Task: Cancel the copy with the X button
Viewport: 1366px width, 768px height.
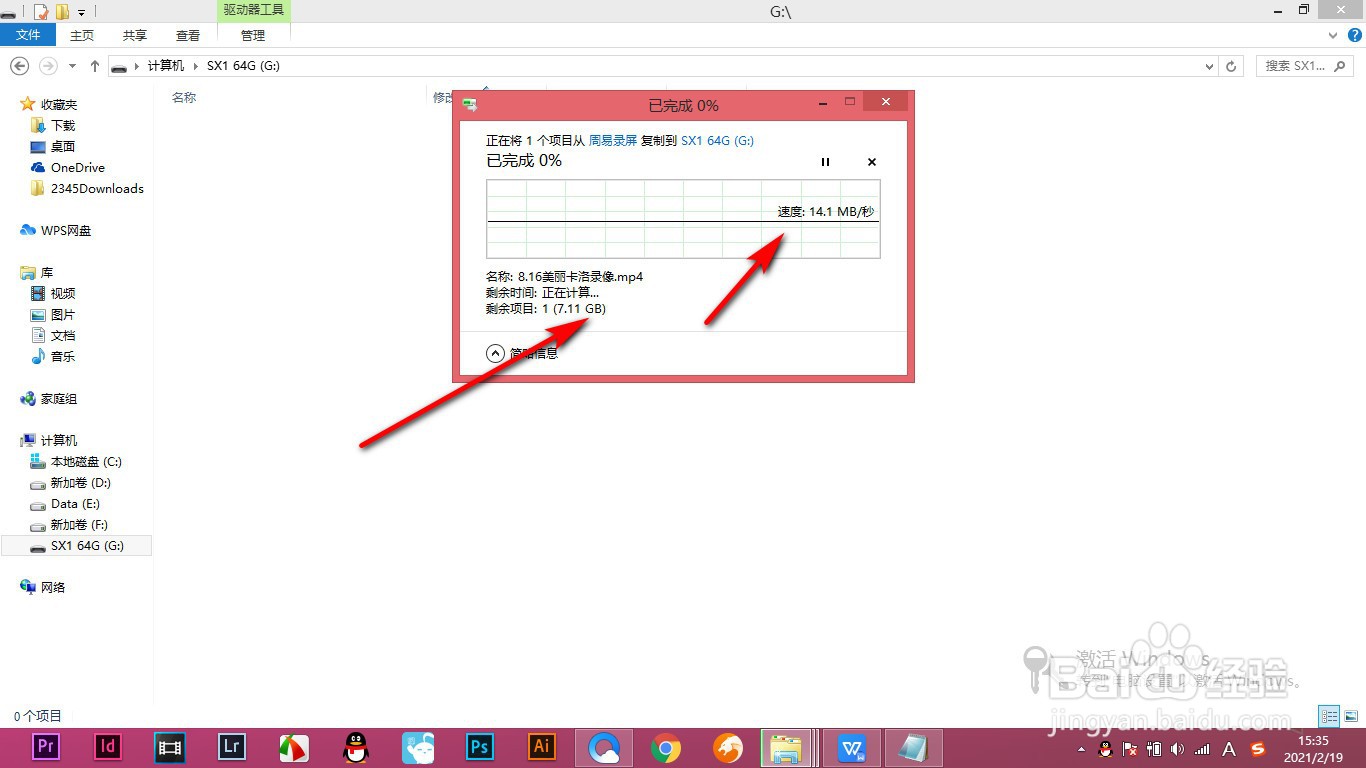Action: (872, 162)
